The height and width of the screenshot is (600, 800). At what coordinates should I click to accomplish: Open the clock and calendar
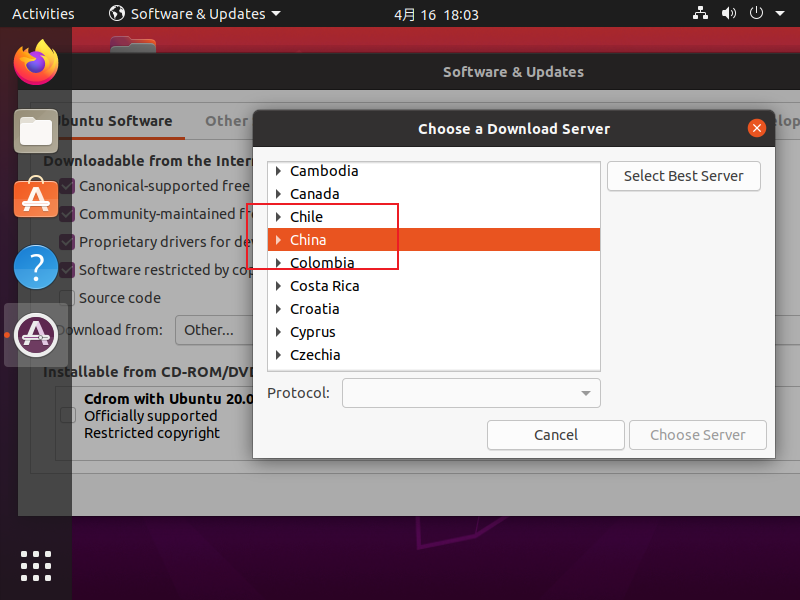tap(436, 14)
